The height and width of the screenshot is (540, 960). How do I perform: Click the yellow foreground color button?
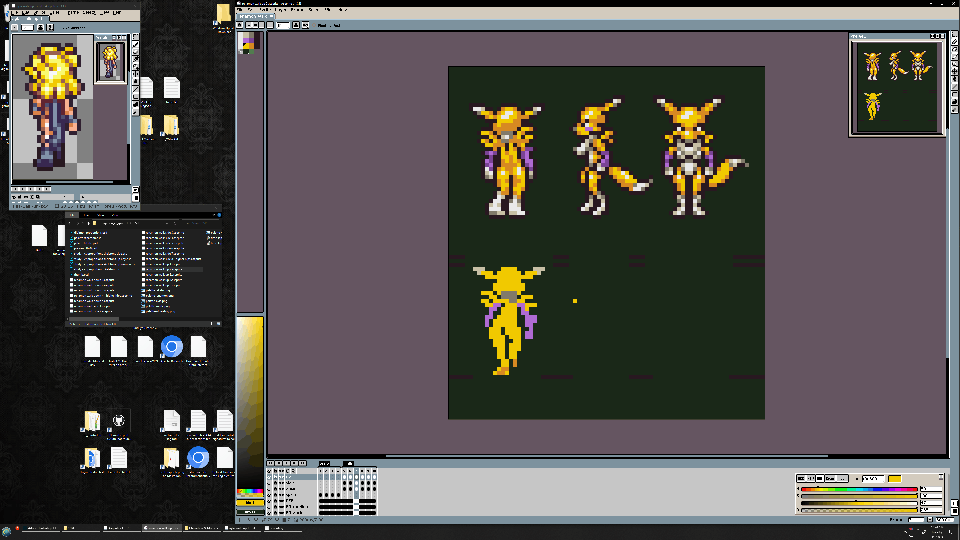248,502
